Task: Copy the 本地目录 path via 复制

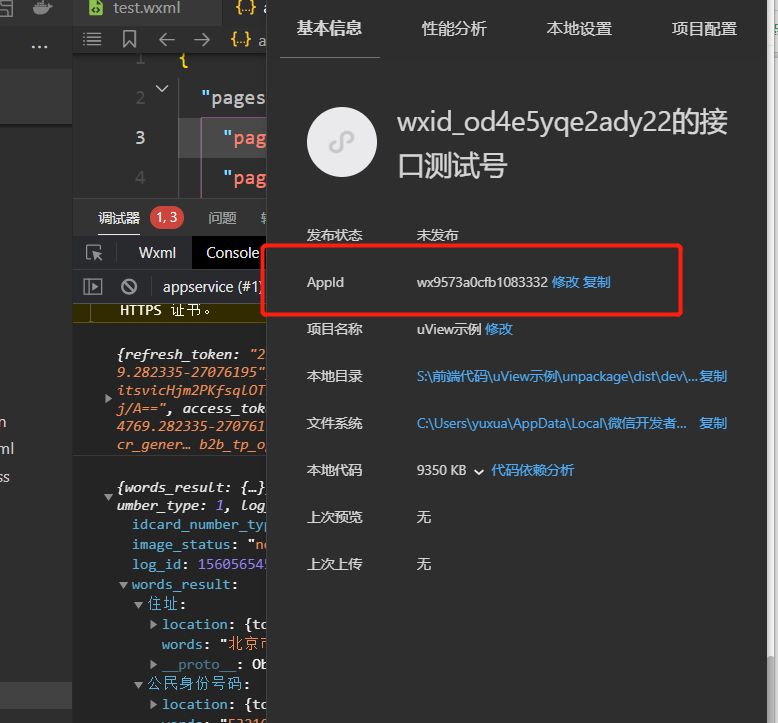Action: pos(713,376)
